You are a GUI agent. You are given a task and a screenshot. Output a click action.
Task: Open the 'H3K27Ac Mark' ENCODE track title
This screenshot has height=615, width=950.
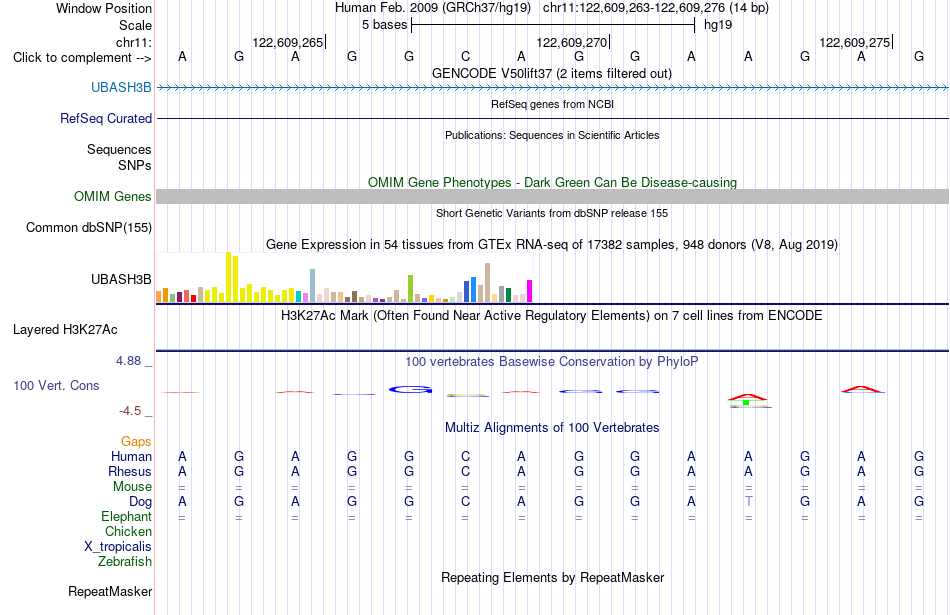pos(551,316)
